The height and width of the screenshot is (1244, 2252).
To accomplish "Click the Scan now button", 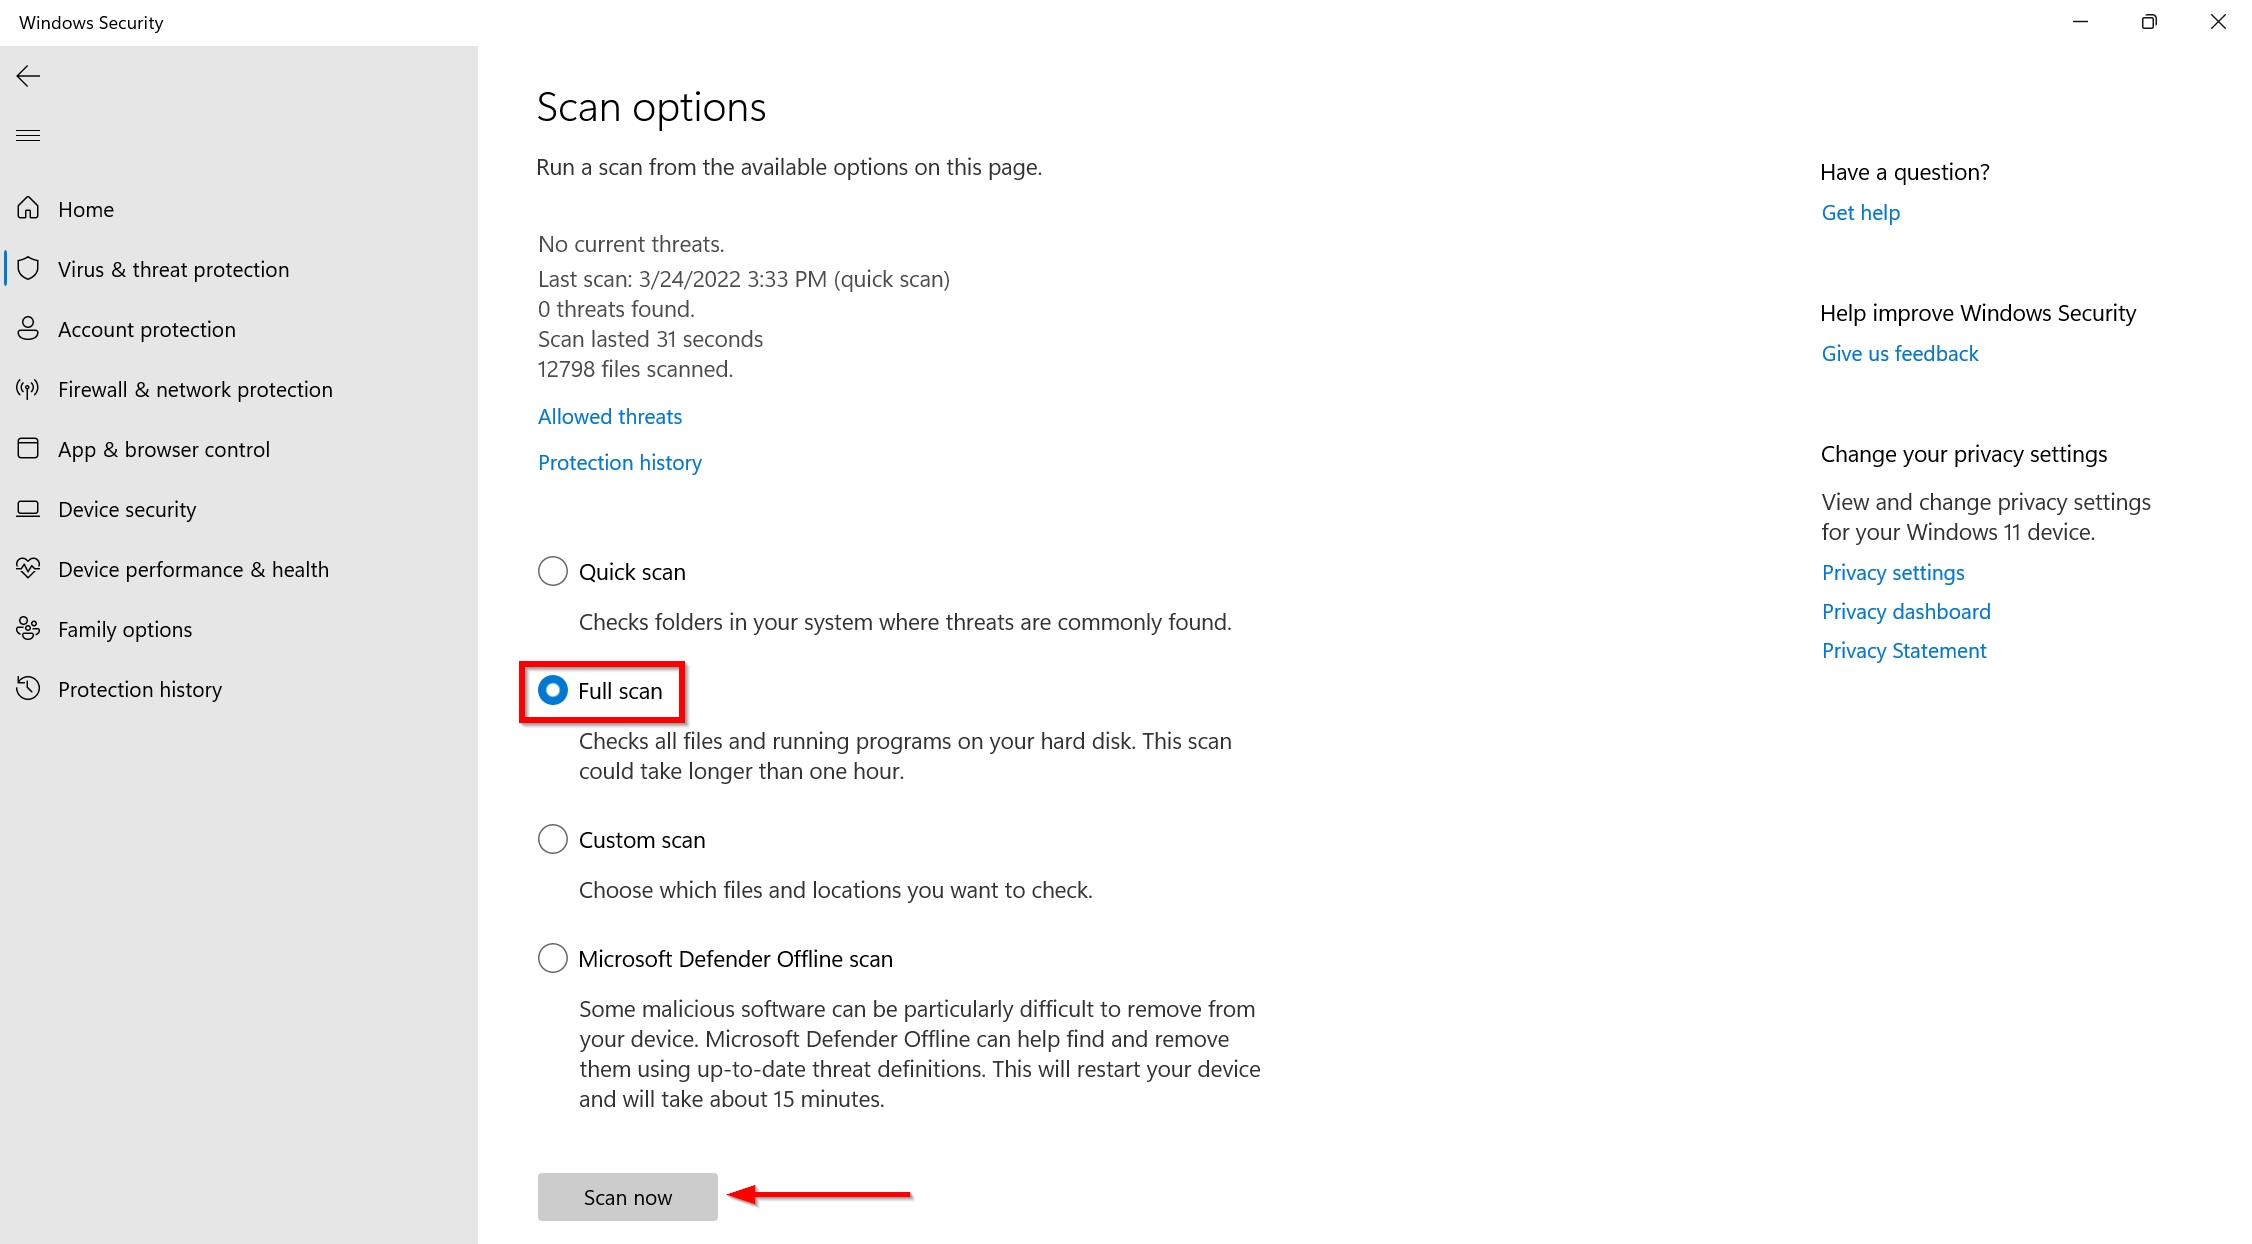I will coord(627,1197).
